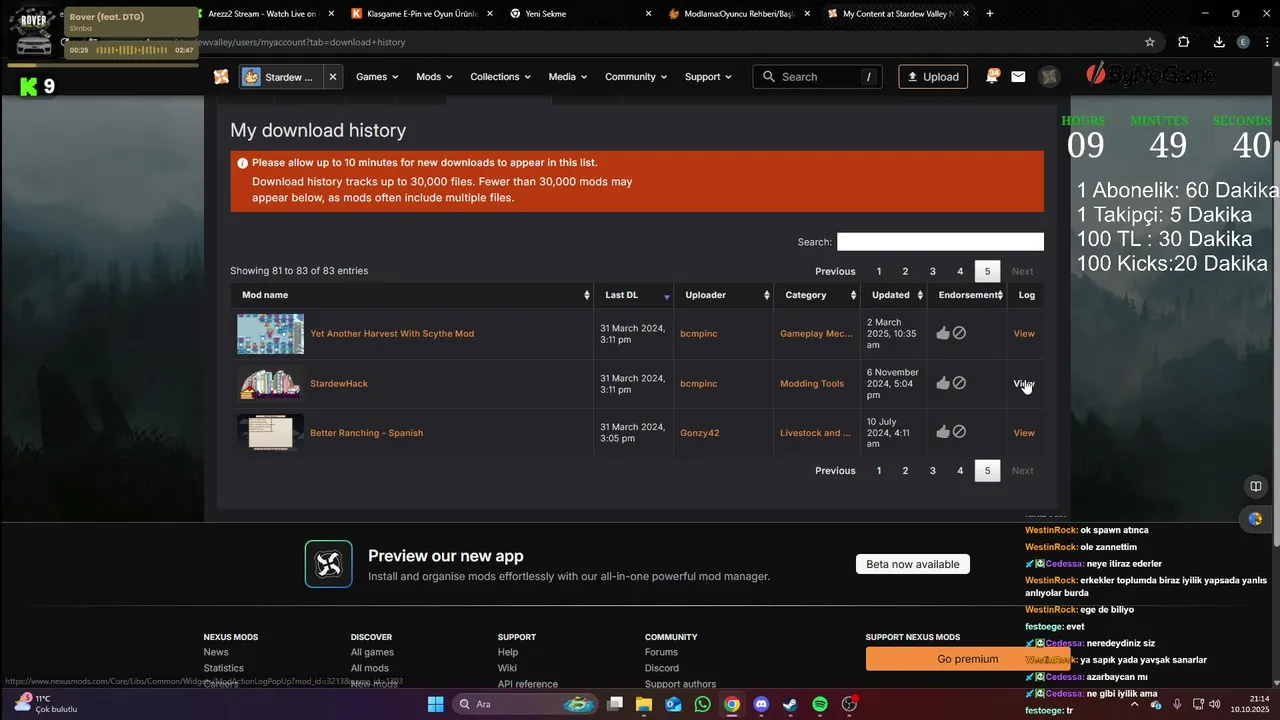Abstain from endorsing Better Ranching - Spanish

coord(959,432)
